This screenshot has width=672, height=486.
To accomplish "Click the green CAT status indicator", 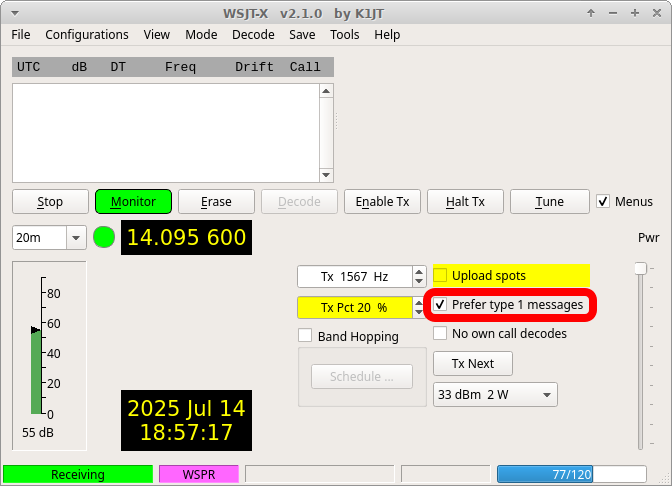I will coord(104,237).
